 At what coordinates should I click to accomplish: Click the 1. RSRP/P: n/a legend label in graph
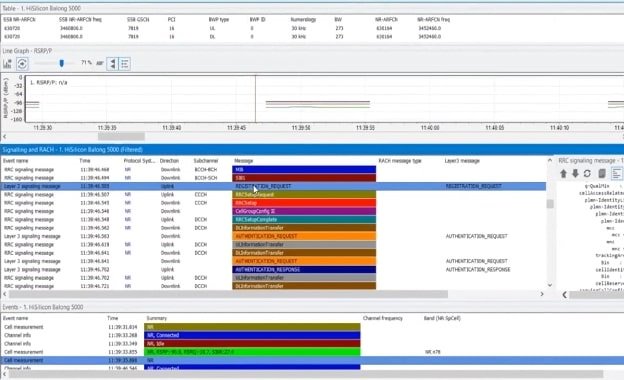coord(49,82)
